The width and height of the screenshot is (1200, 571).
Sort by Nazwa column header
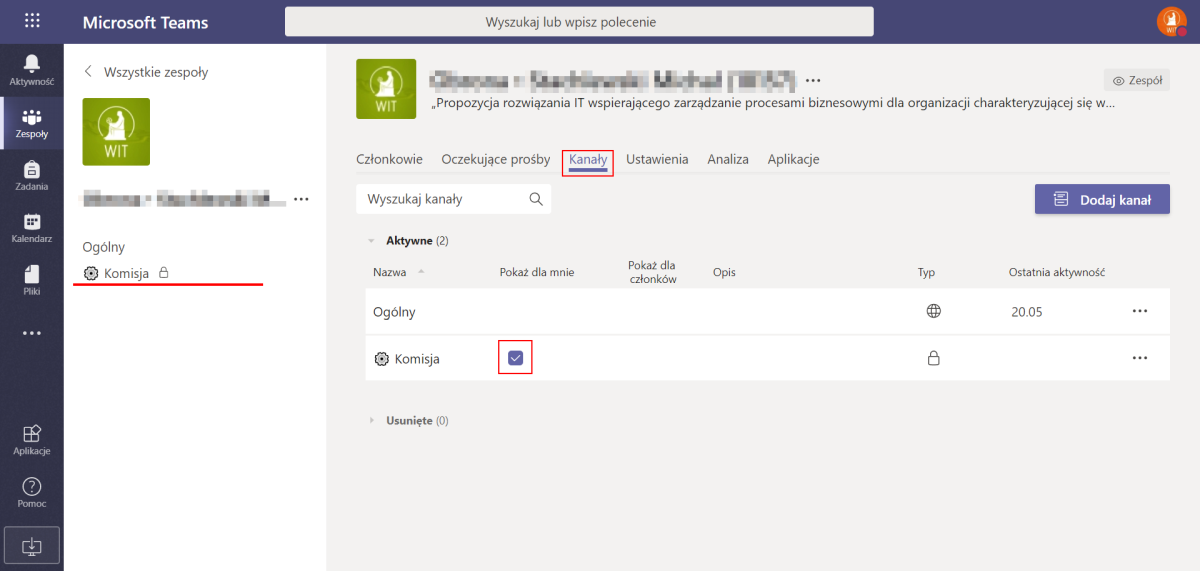point(392,272)
